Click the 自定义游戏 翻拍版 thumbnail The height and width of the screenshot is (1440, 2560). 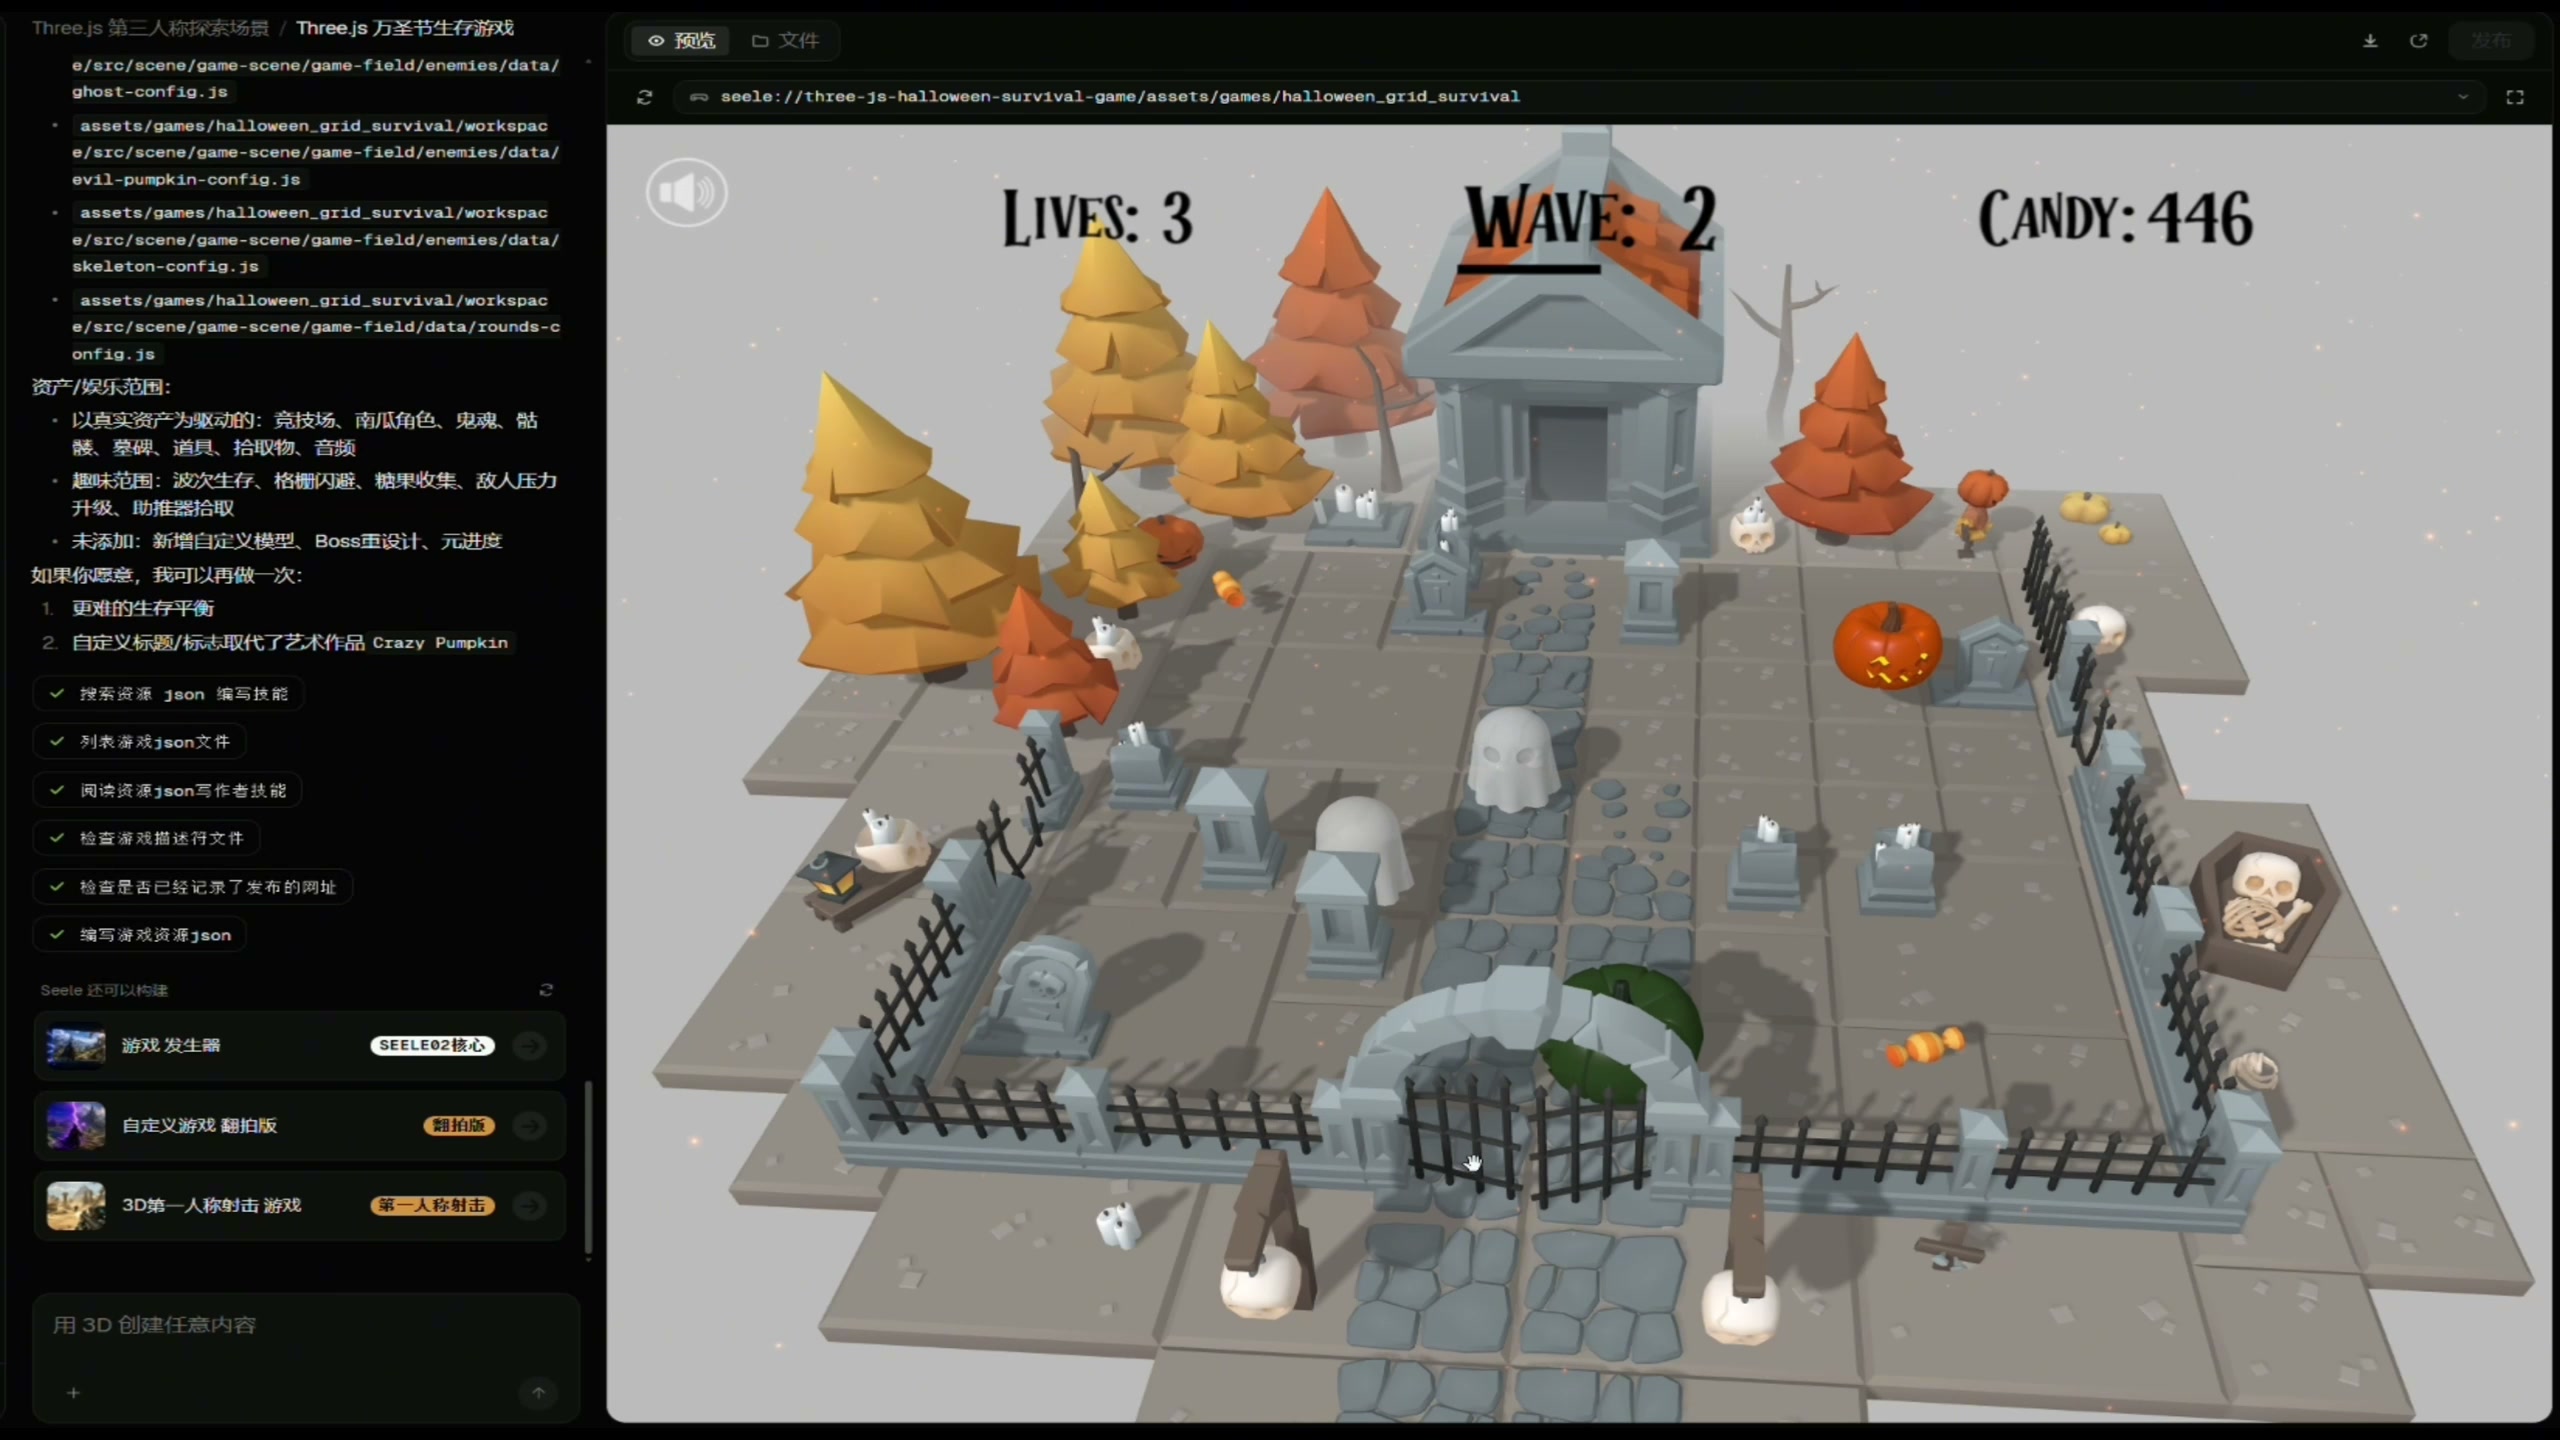click(x=76, y=1126)
